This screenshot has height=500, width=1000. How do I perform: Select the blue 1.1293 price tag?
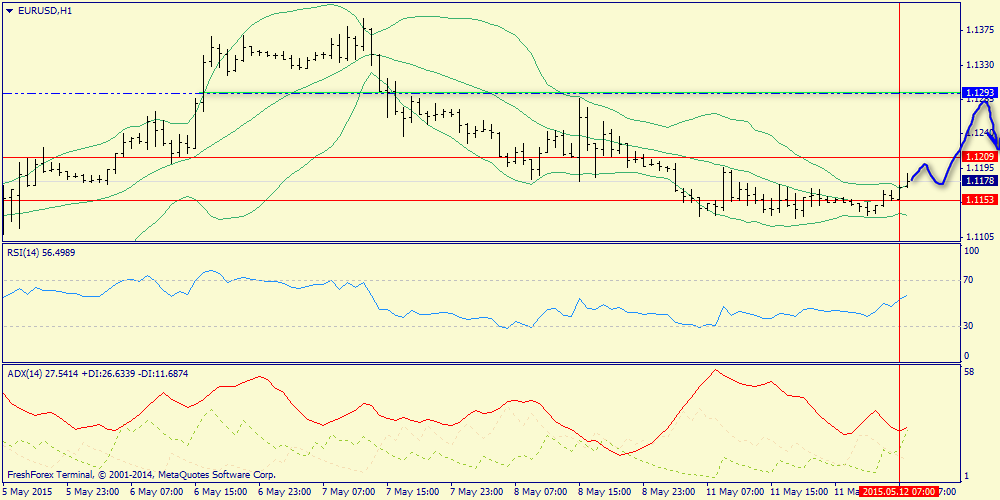tap(978, 93)
